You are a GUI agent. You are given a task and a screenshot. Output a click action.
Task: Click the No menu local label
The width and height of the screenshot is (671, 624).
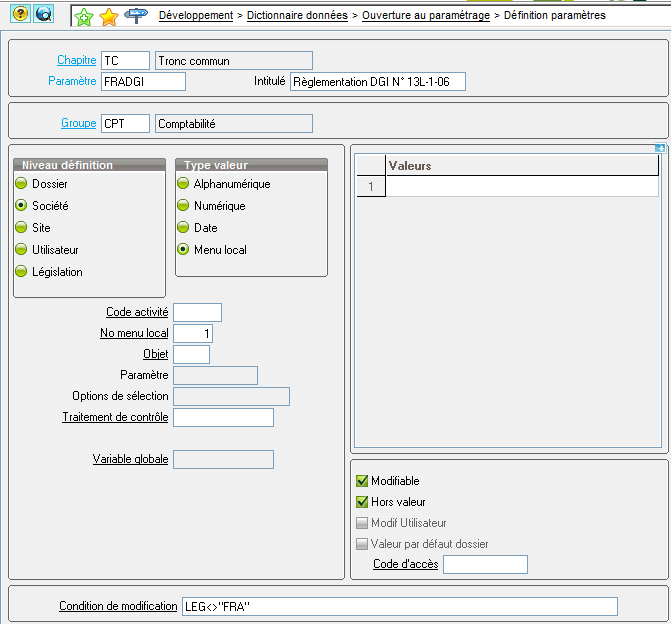coord(134,333)
